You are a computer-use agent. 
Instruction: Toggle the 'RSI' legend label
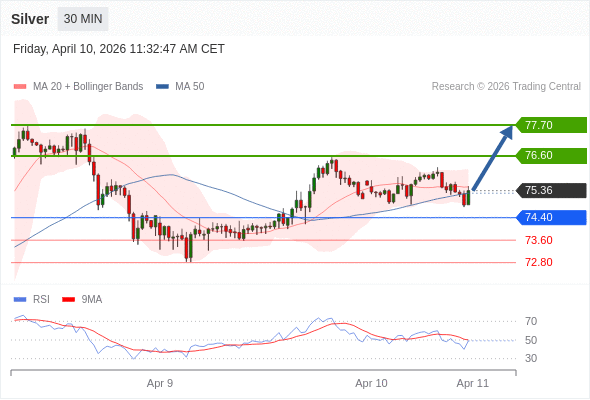pyautogui.click(x=41, y=300)
